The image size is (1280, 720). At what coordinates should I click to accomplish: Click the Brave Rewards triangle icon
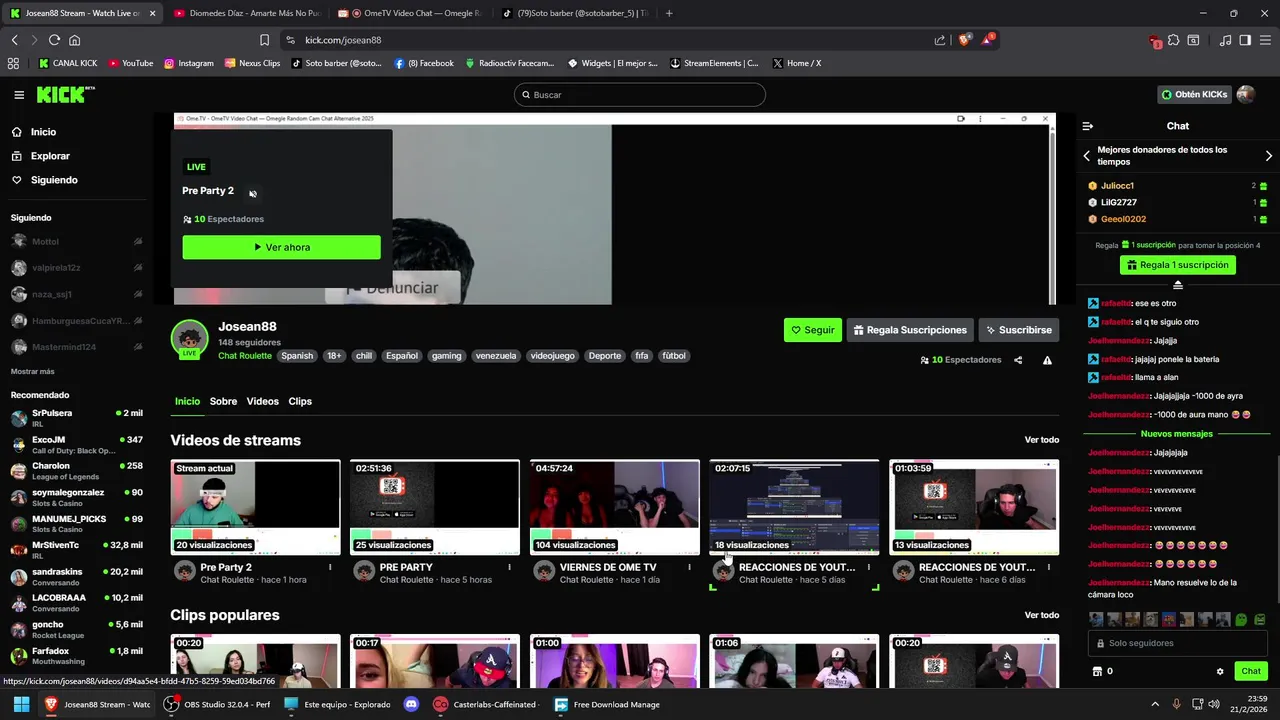[x=988, y=40]
